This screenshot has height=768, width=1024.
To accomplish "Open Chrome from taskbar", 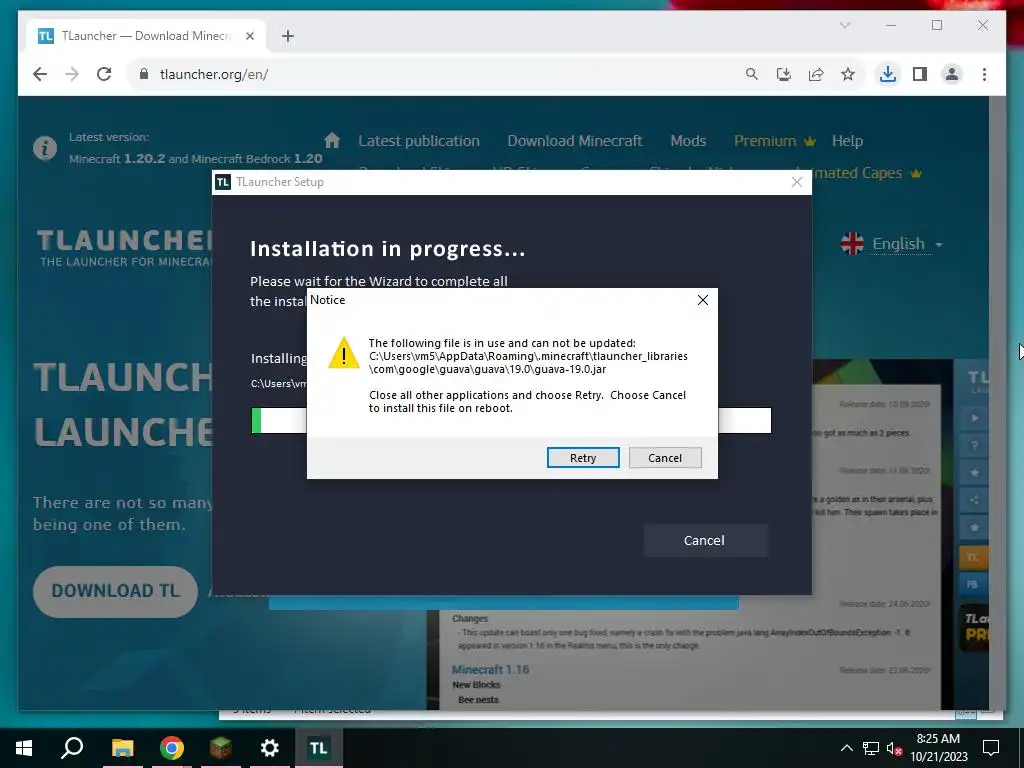I will [172, 748].
